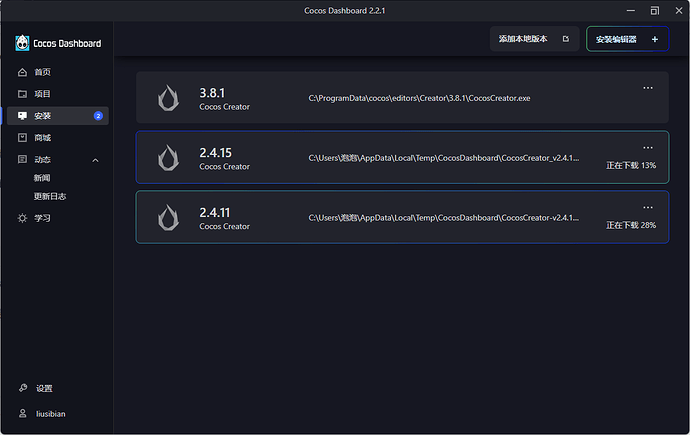Image resolution: width=690 pixels, height=435 pixels.
Task: Click the CocosCreator-v2.4.1... temp path for 2.4.11
Action: coord(444,218)
